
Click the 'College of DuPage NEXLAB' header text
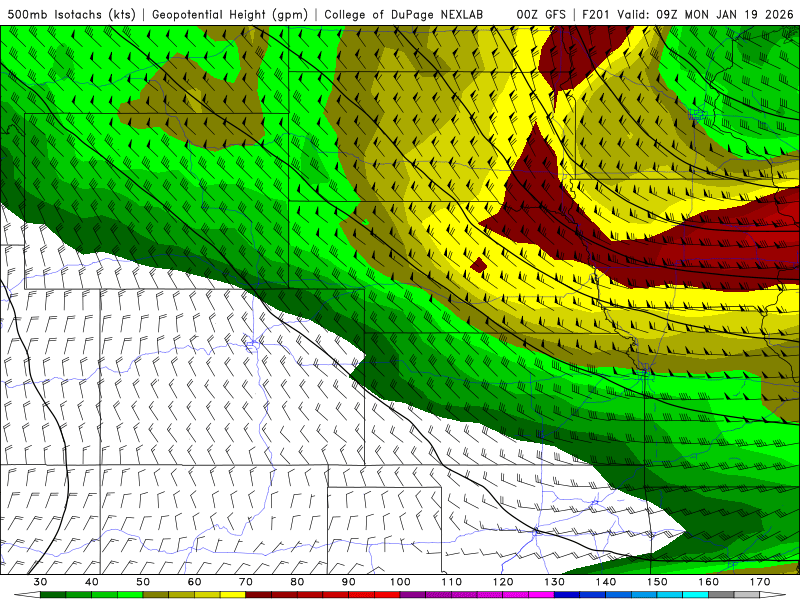403,14
